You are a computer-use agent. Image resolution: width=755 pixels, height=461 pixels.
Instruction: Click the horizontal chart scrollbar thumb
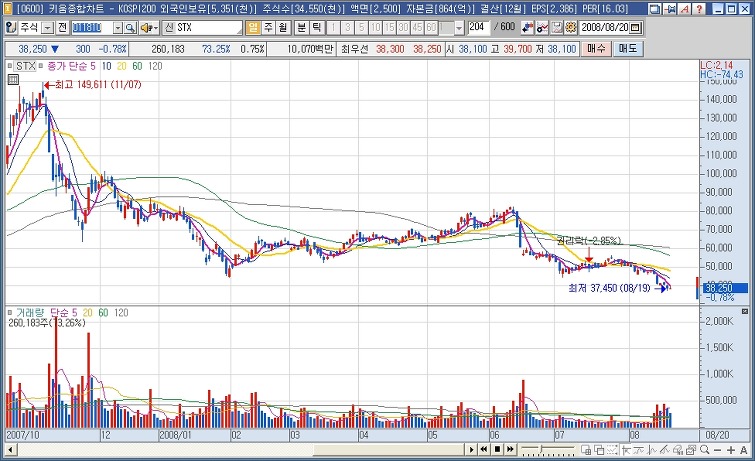(390, 450)
